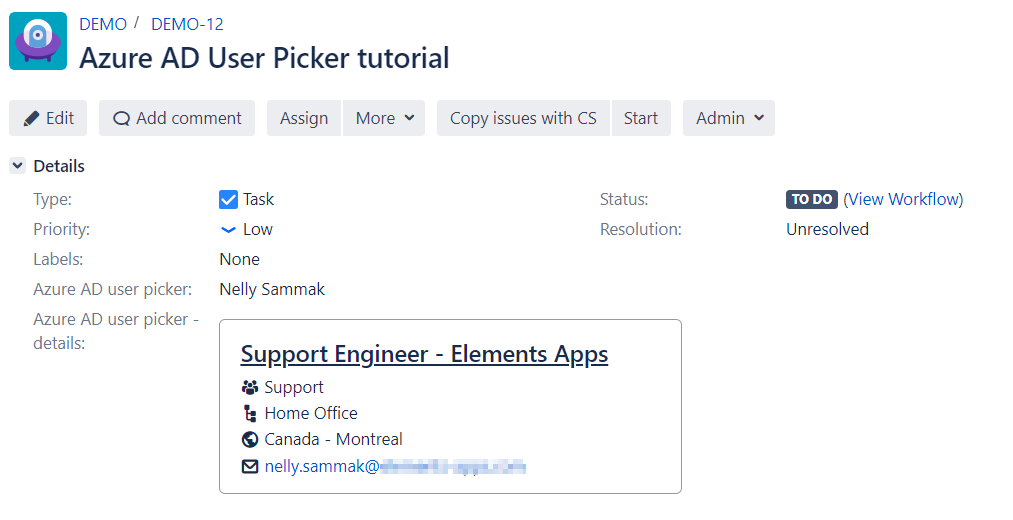Click the blue Task type checkbox icon

point(228,199)
